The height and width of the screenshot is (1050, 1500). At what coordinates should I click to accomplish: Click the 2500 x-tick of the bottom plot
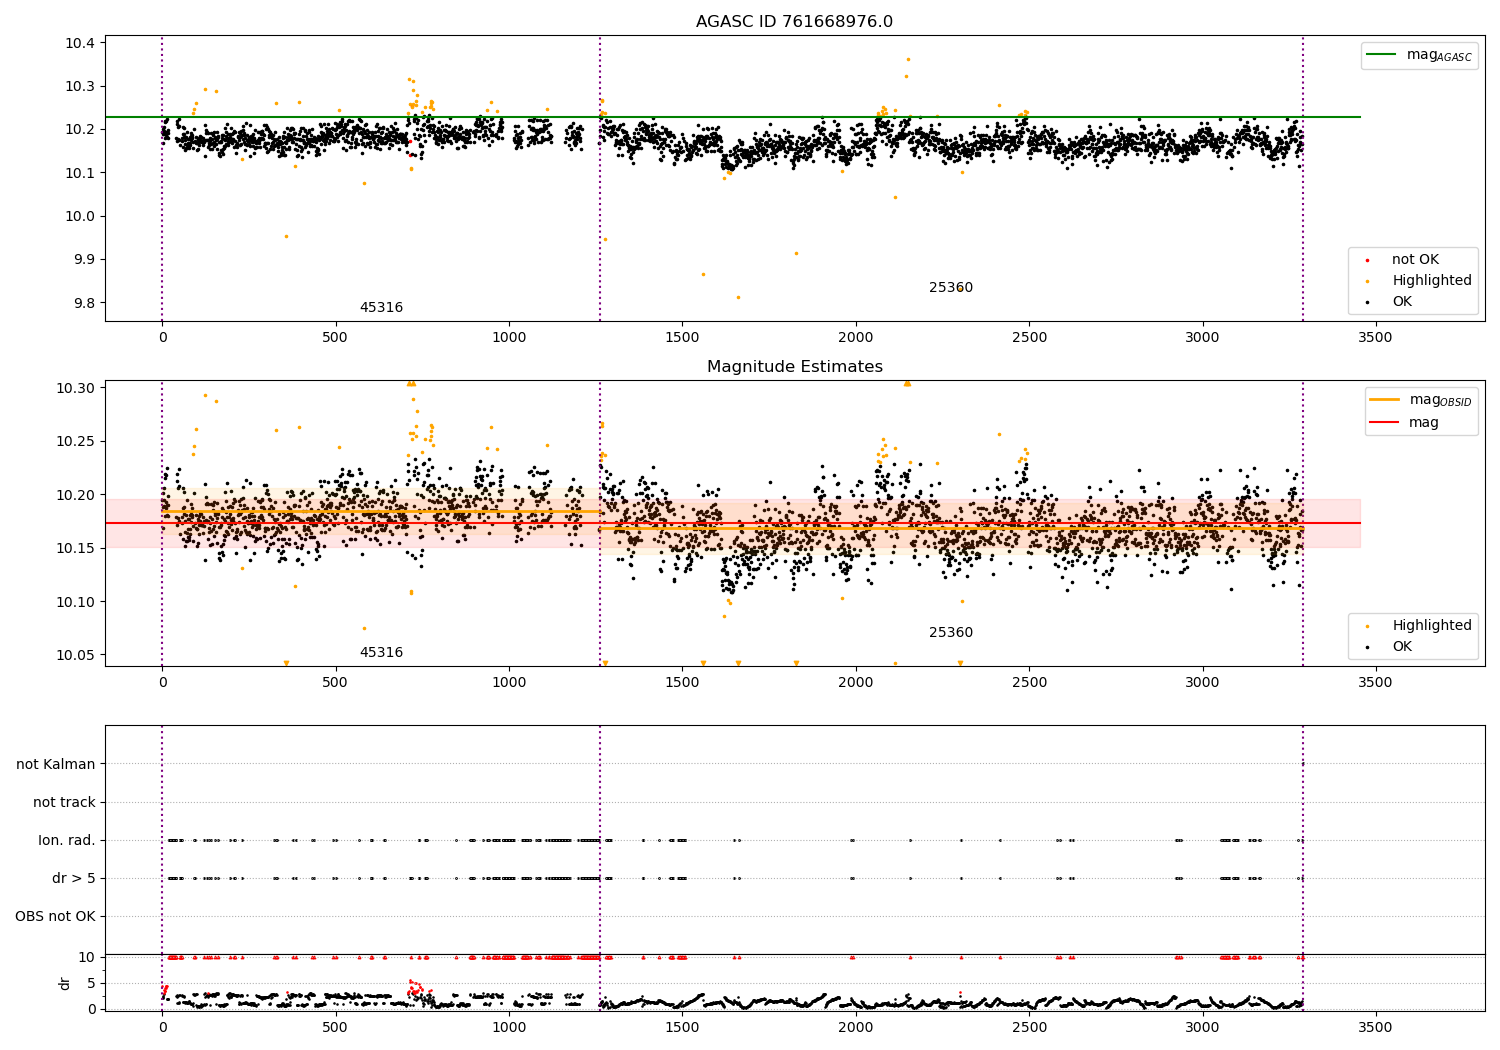coord(1028,1028)
